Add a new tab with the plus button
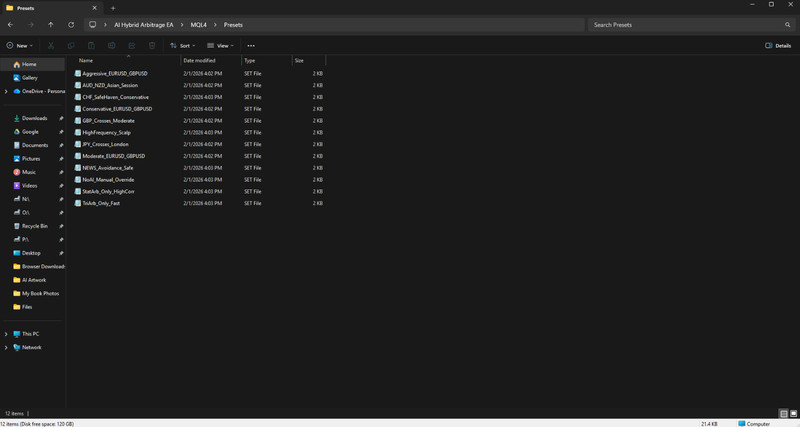800x427 pixels. pos(113,8)
